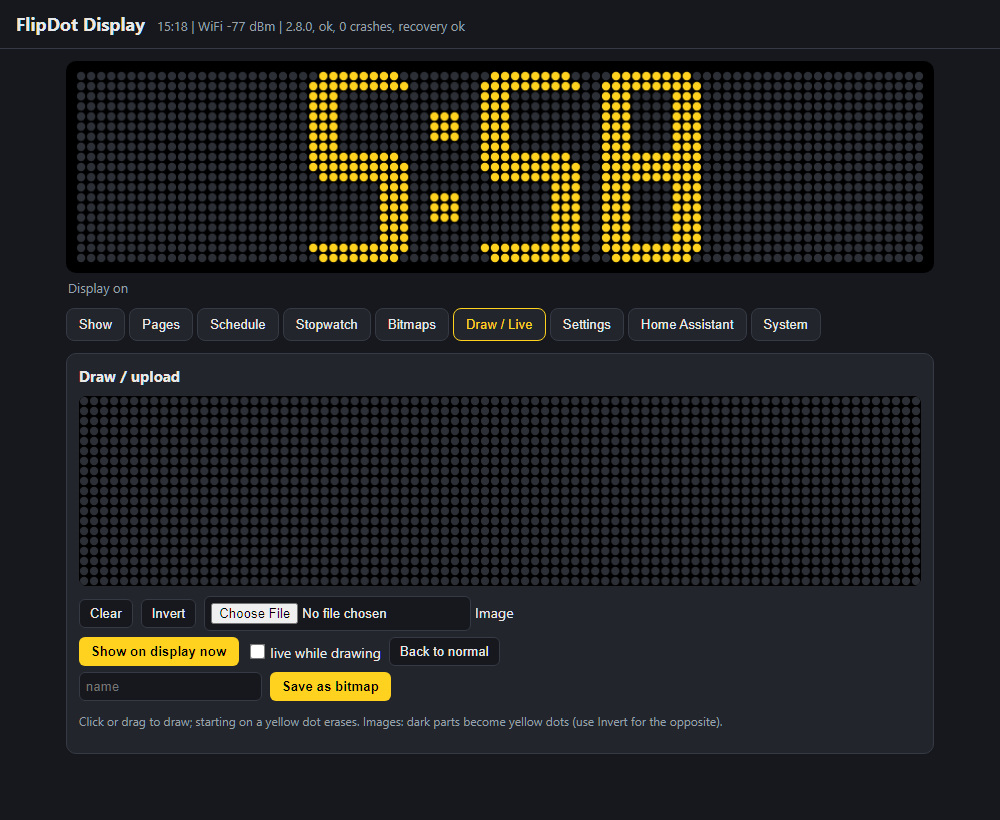1000x820 pixels.
Task: Click the 'No file chosen' text
Action: pos(344,613)
